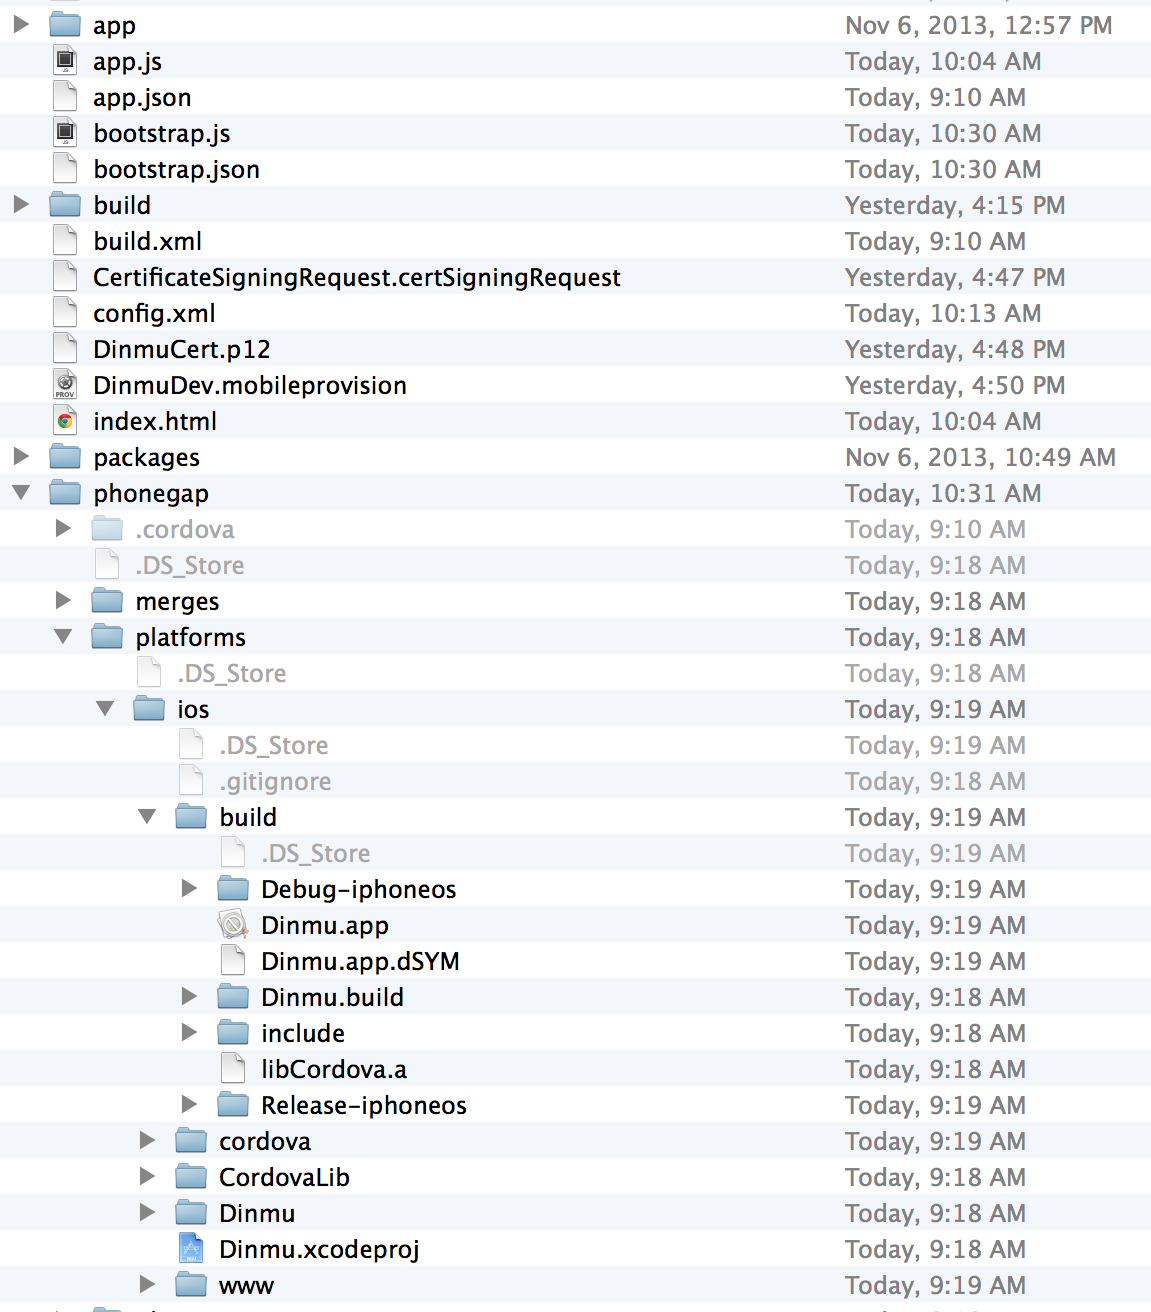Screen dimensions: 1151x1312
Task: Click the phonegap folder icon
Action: pyautogui.click(x=65, y=493)
